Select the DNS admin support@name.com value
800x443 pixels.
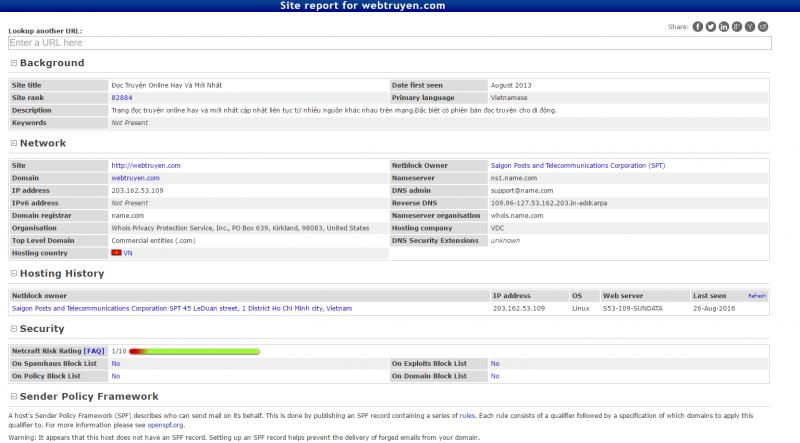pos(521,190)
